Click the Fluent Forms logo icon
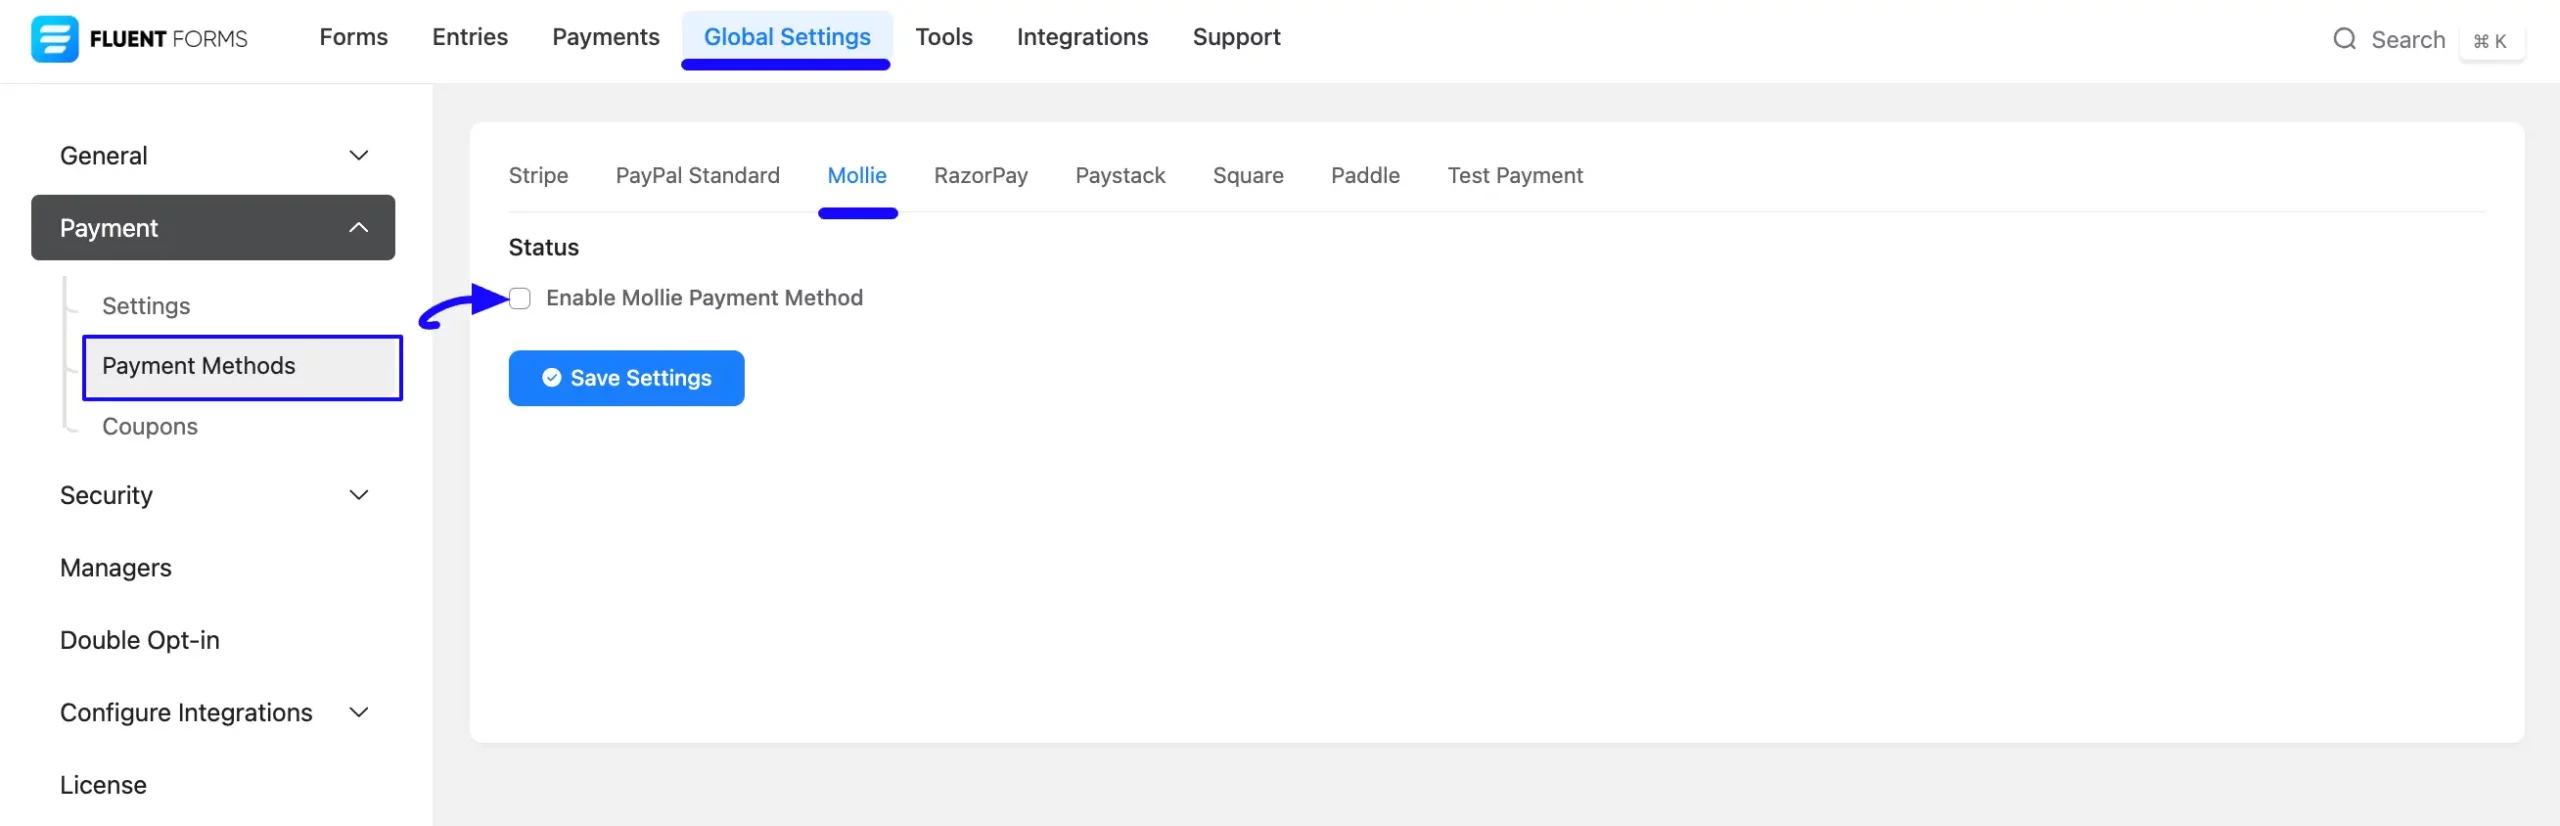The image size is (2560, 826). (x=54, y=39)
